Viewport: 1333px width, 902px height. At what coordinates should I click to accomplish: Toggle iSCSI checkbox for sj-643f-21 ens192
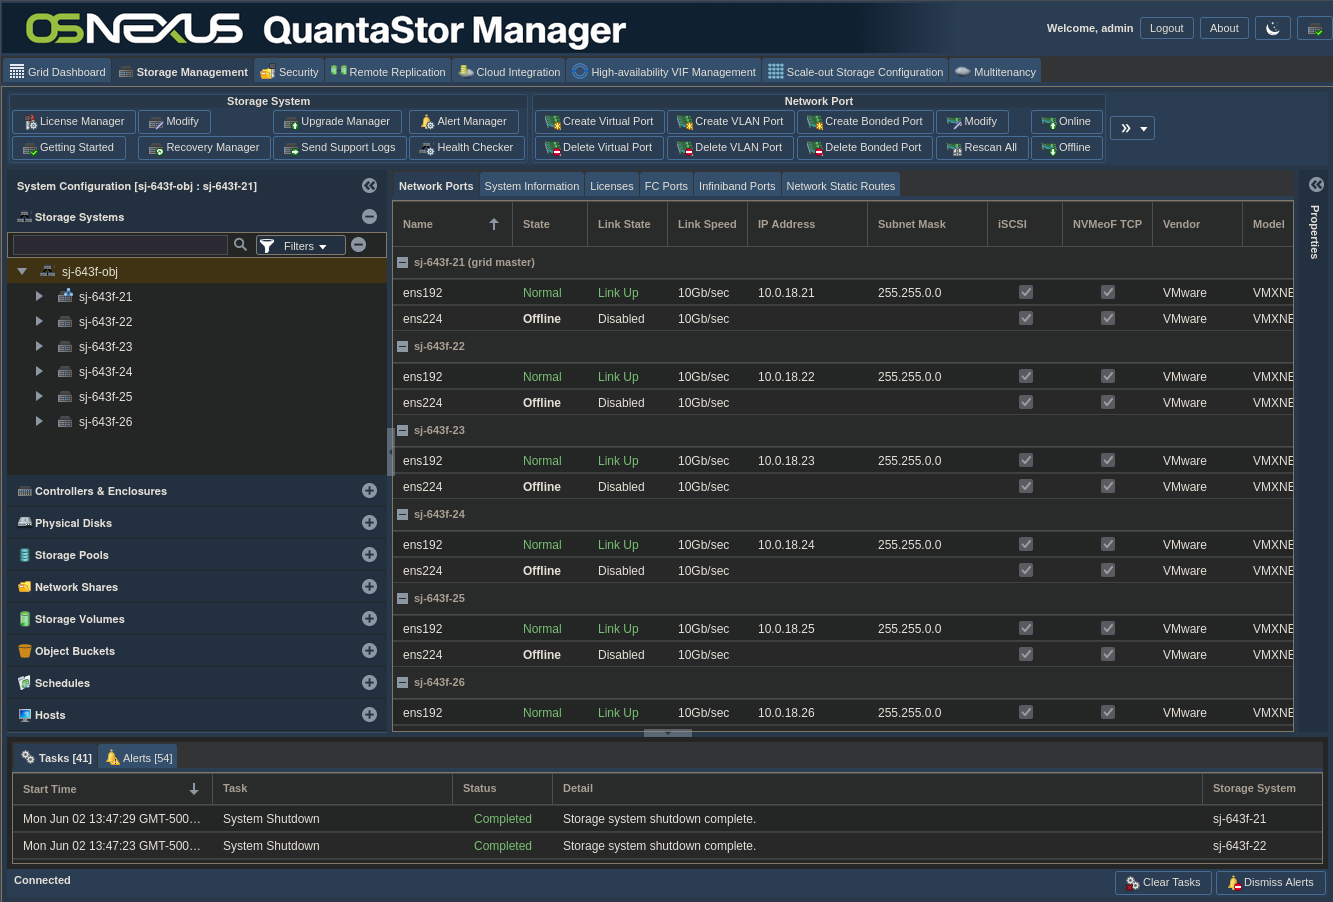(x=1025, y=293)
